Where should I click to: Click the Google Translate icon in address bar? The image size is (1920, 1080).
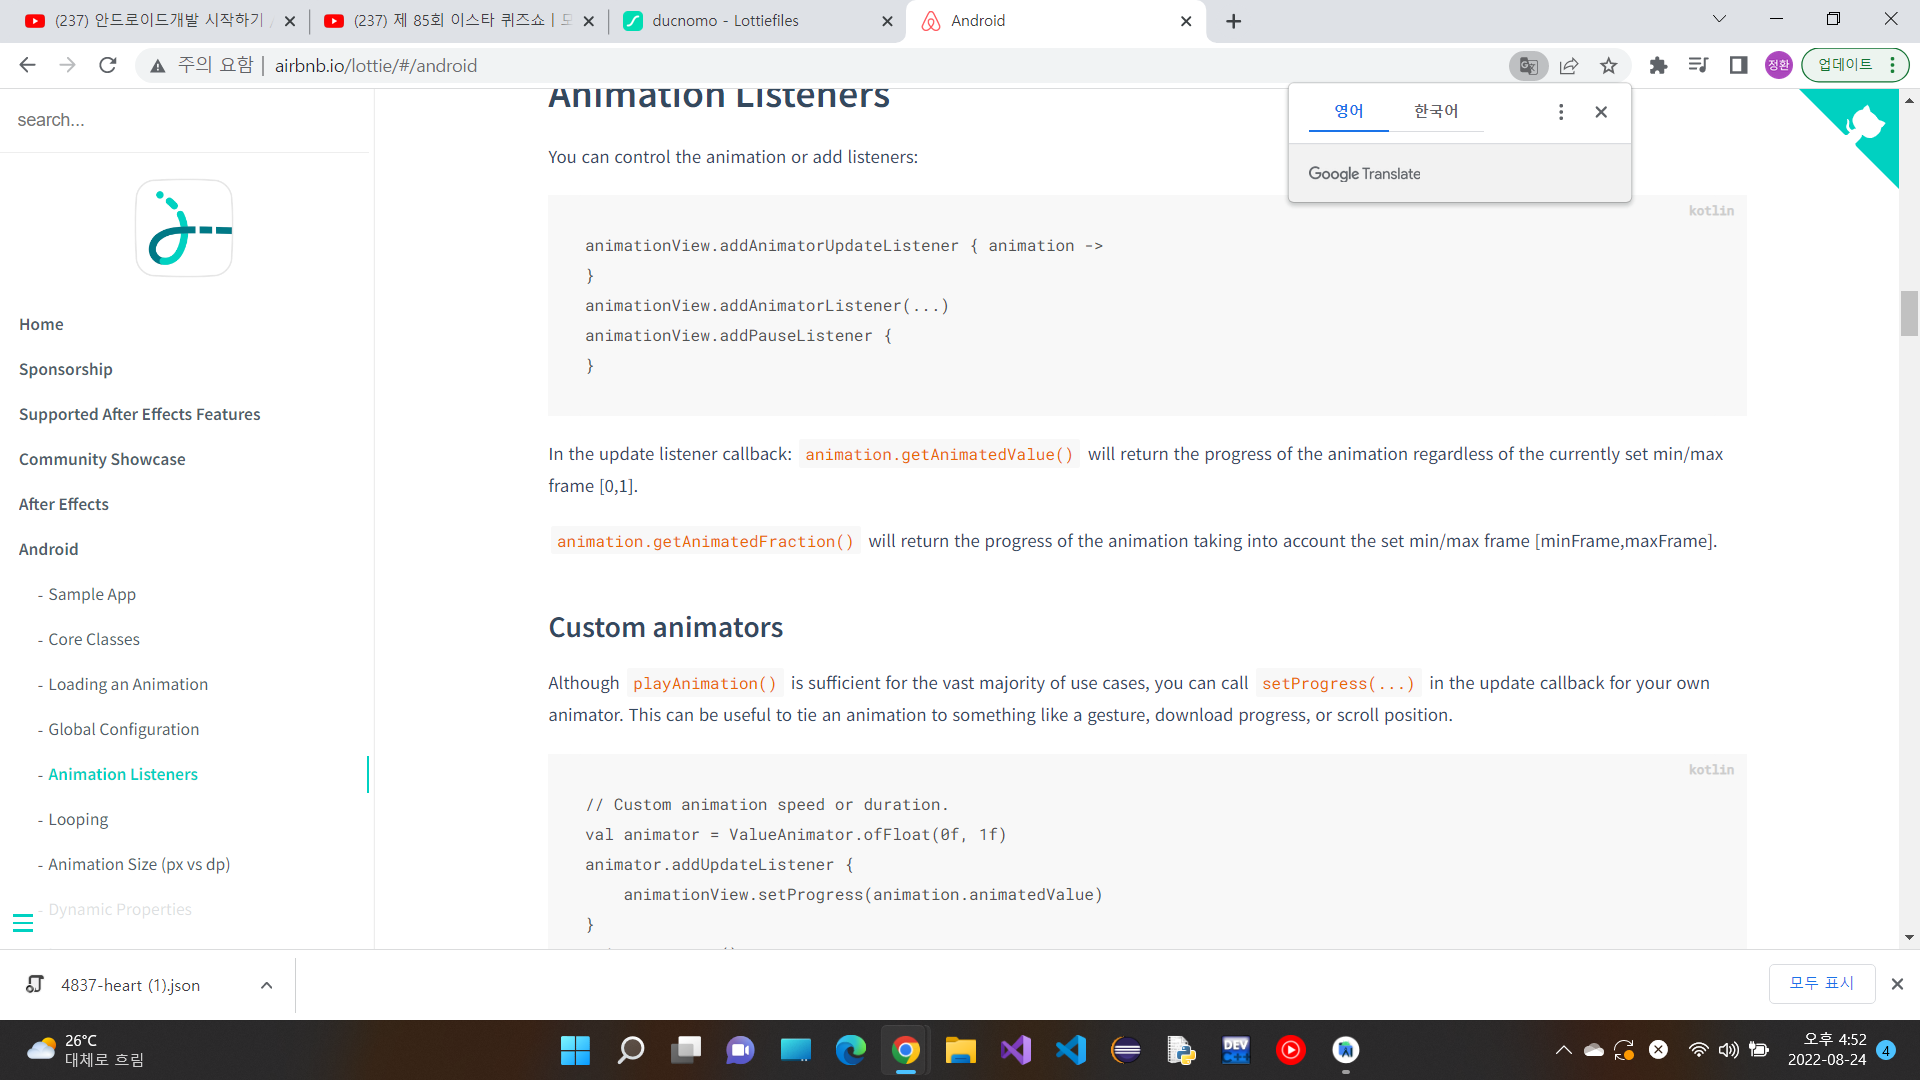[1528, 66]
